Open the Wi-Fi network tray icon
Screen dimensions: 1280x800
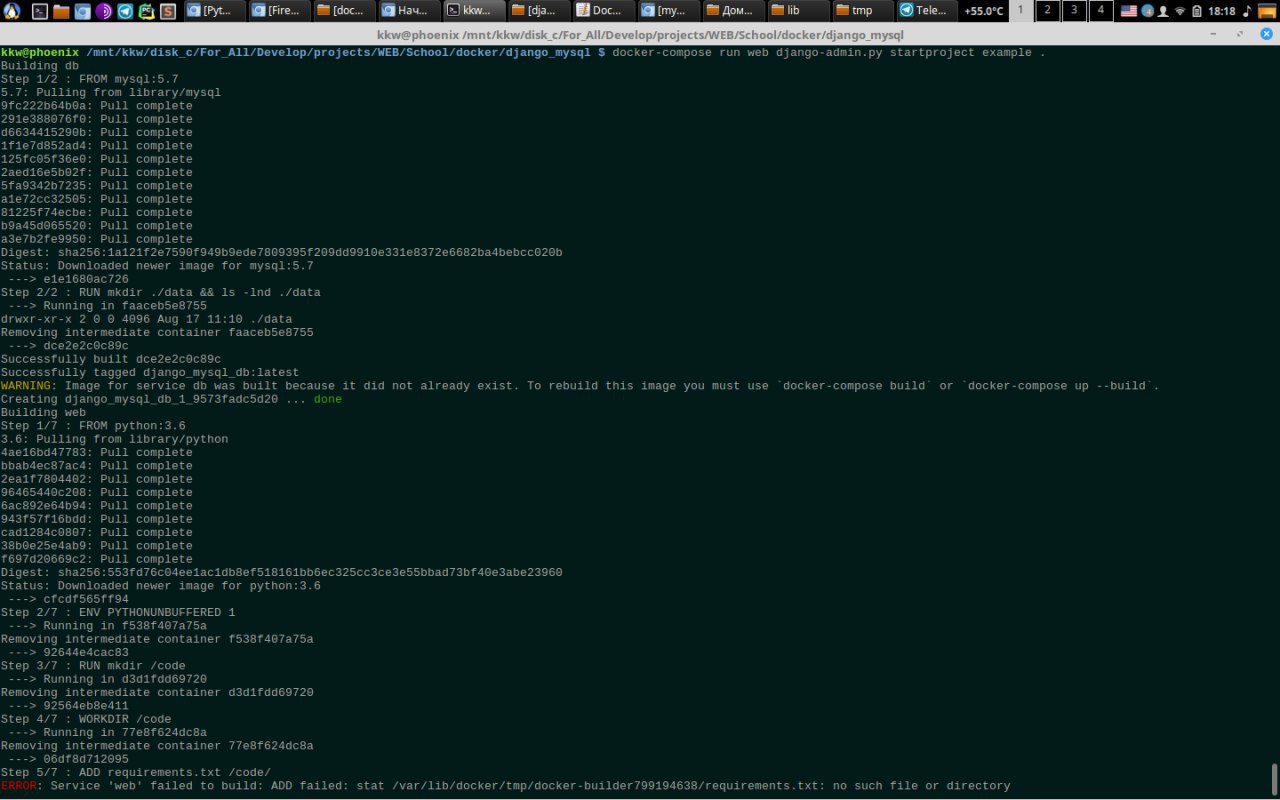(1180, 11)
